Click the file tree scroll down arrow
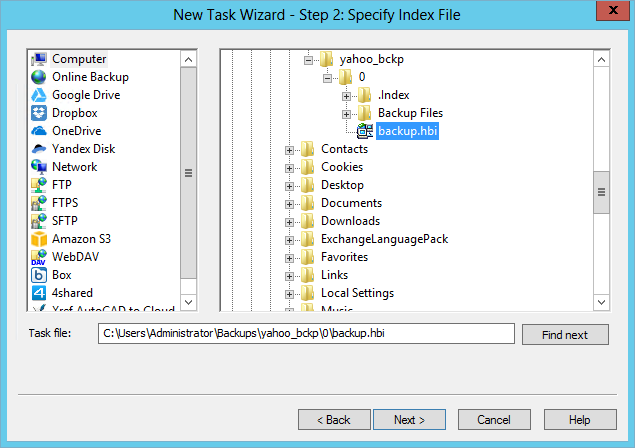Image resolution: width=635 pixels, height=448 pixels. (x=601, y=302)
